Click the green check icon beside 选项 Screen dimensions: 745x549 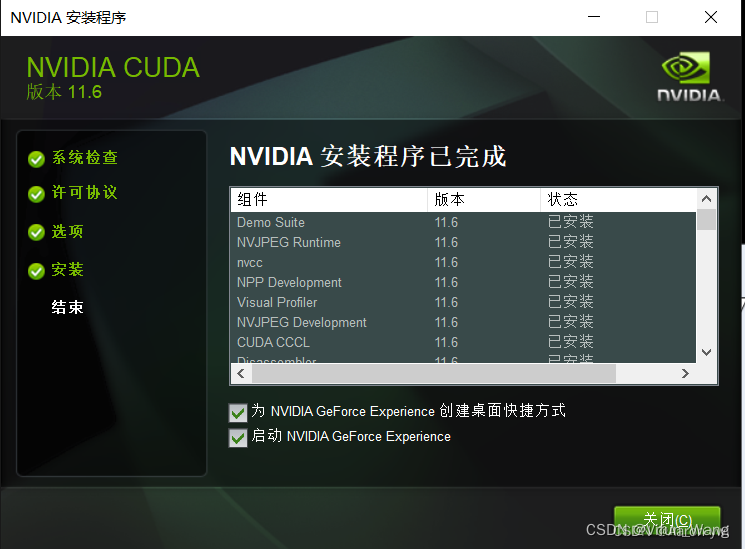click(36, 232)
